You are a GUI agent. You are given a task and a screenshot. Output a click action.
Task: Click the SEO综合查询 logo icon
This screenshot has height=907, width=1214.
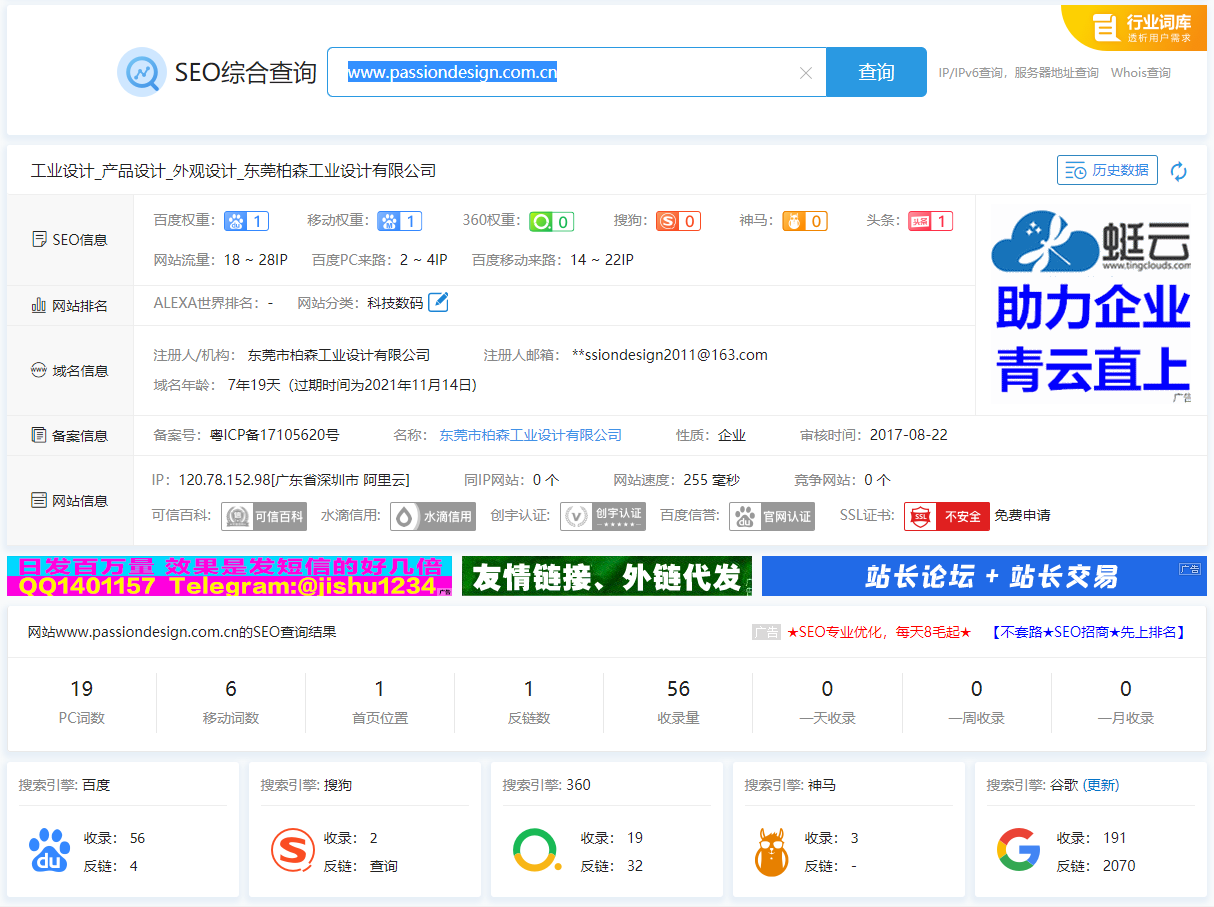pos(142,71)
